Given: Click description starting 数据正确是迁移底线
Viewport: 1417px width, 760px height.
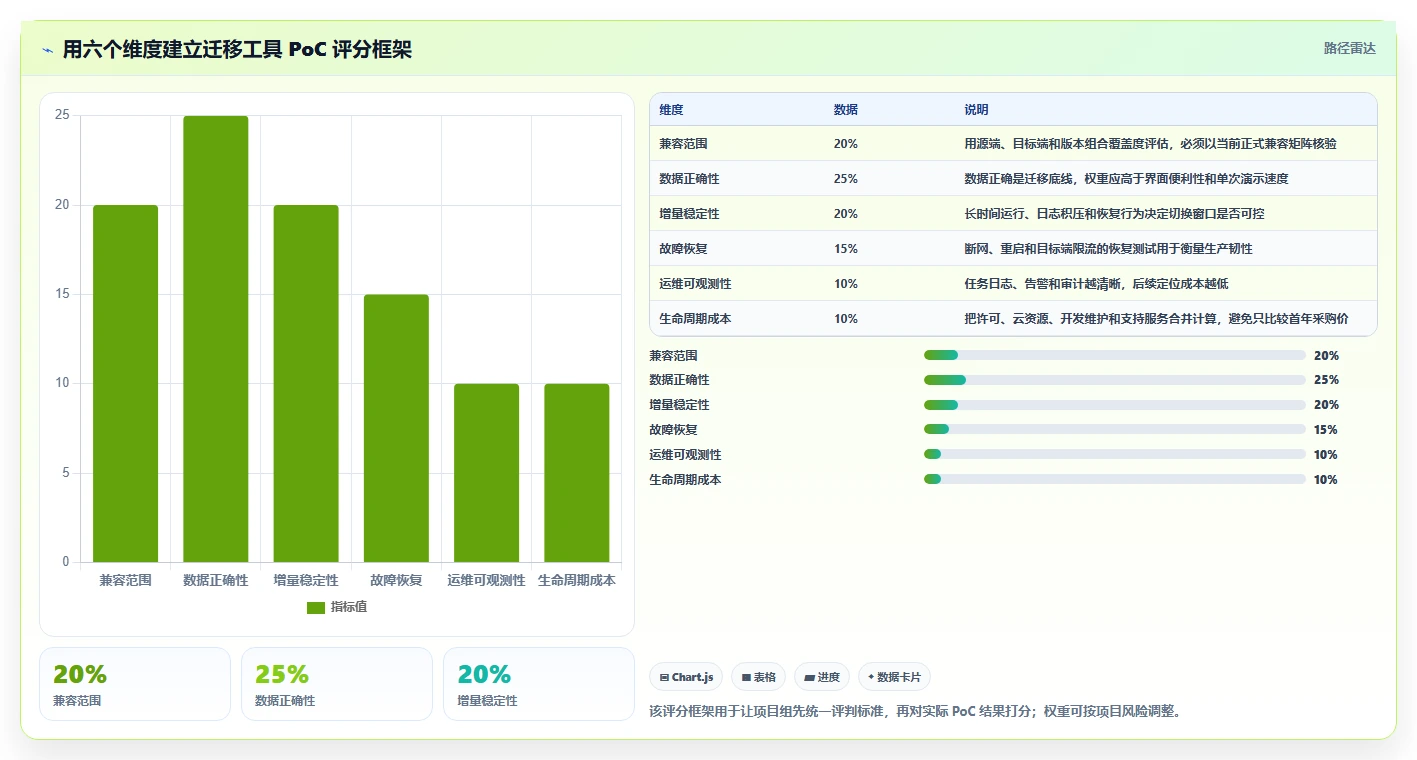Looking at the screenshot, I should (1126, 179).
